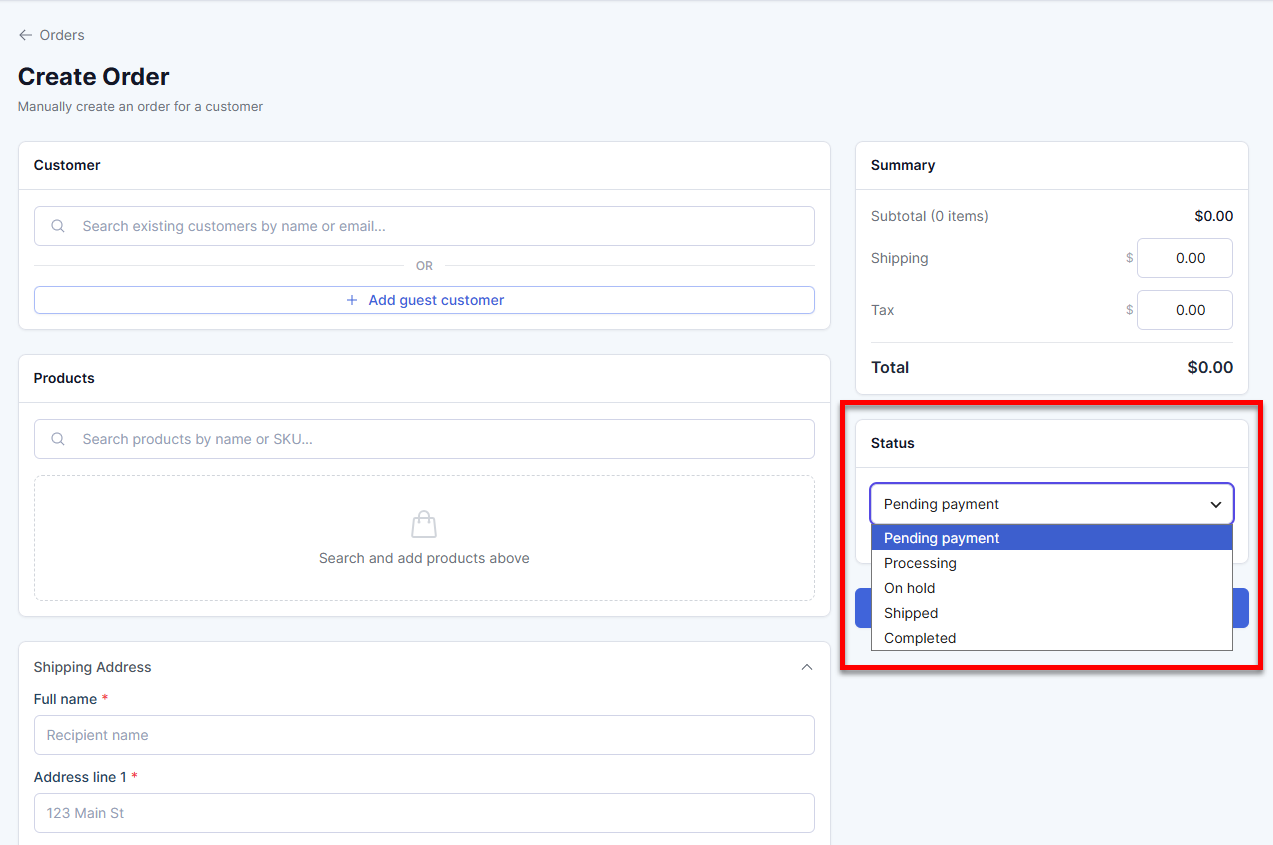
Task: Collapse the Shipping Address section chevron
Action: pos(807,667)
